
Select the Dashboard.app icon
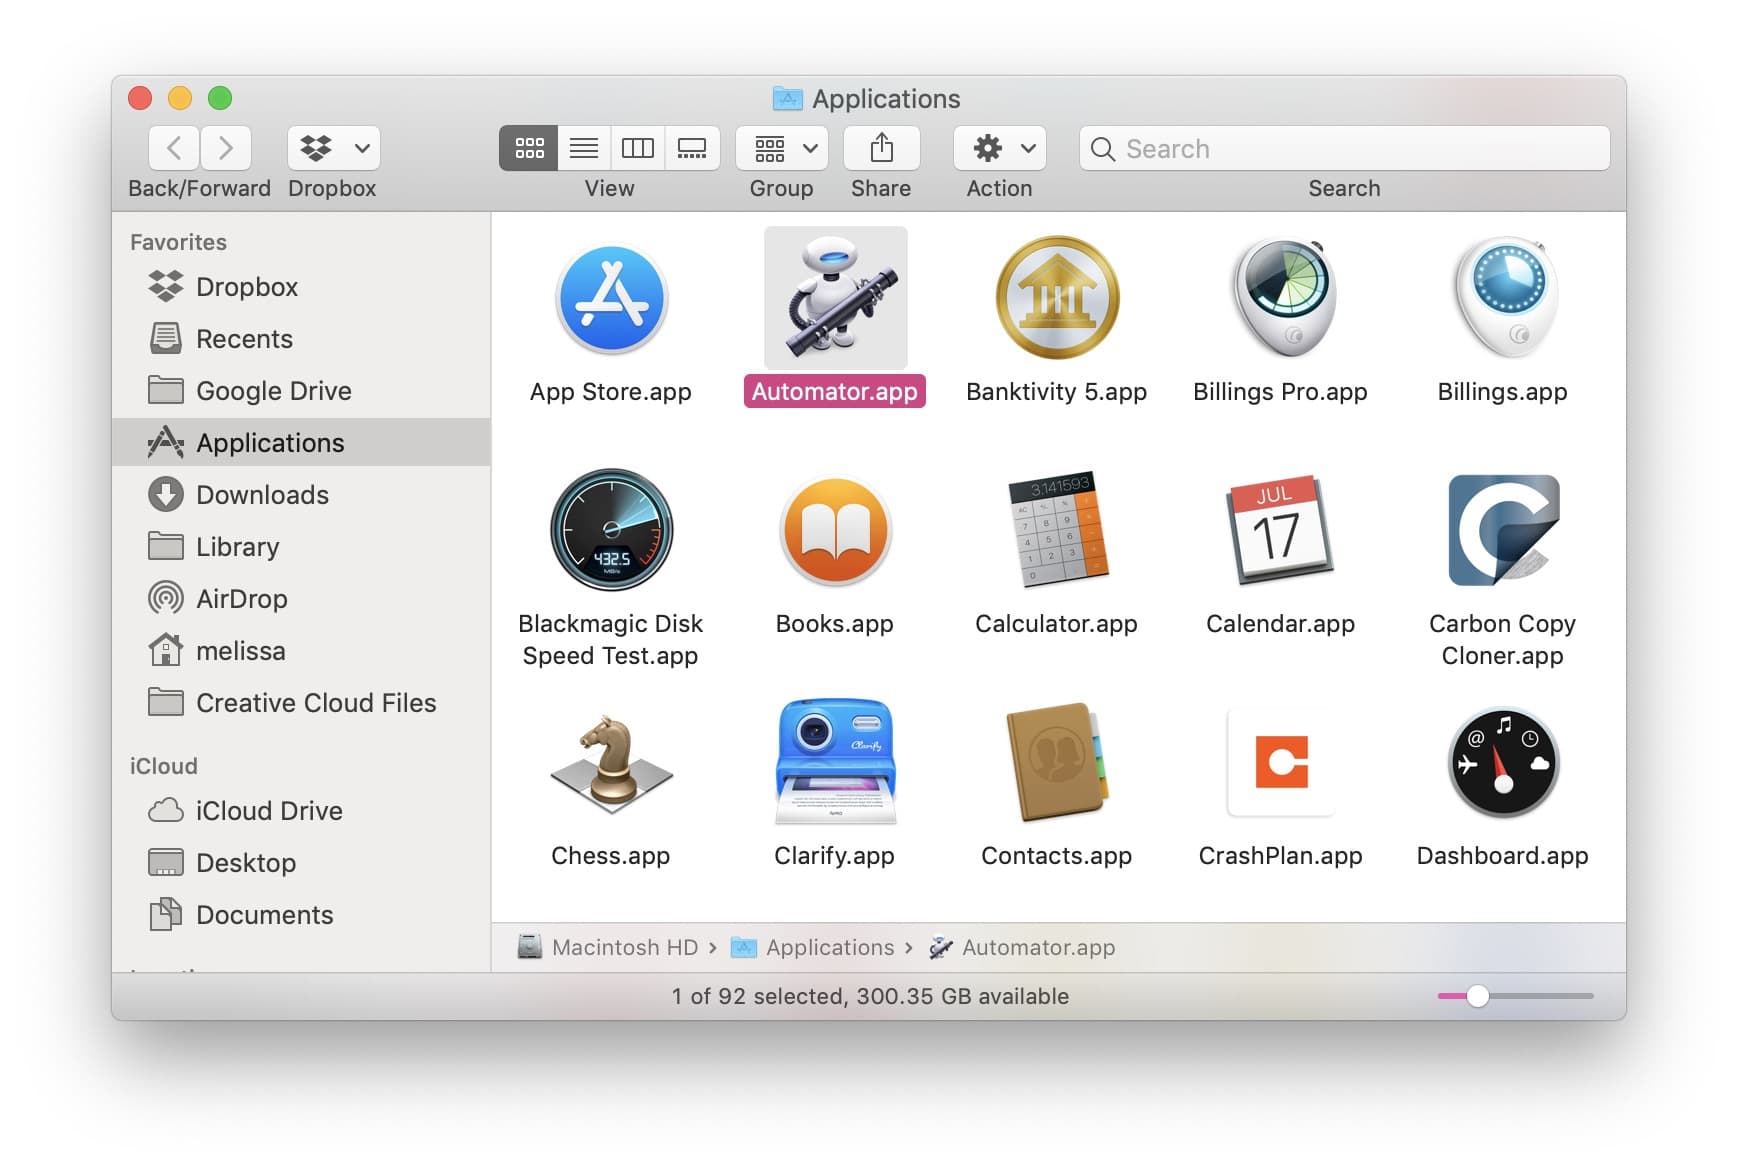tap(1503, 762)
